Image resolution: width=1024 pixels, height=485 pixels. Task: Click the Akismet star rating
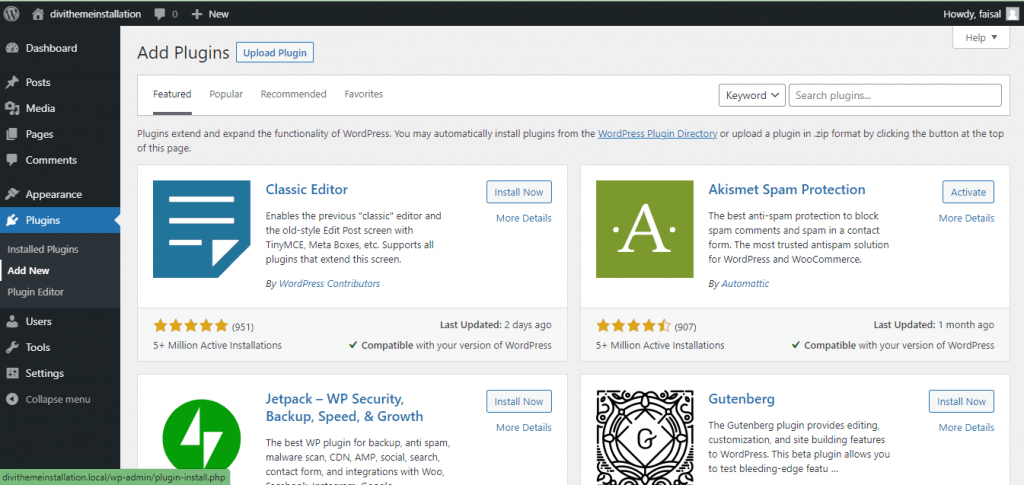[633, 326]
